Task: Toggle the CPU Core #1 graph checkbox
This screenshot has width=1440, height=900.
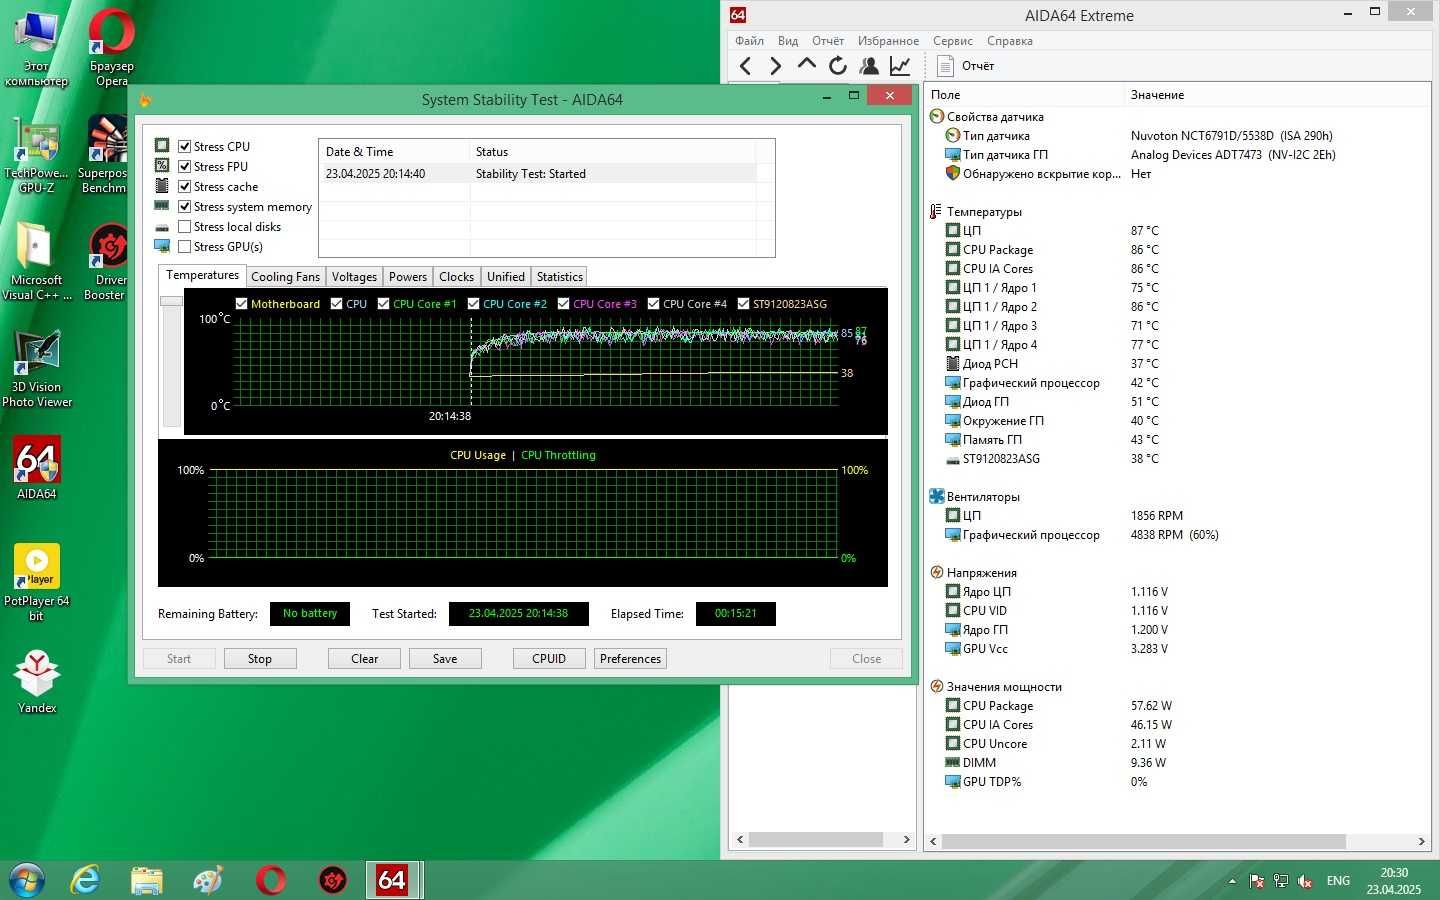Action: [383, 304]
